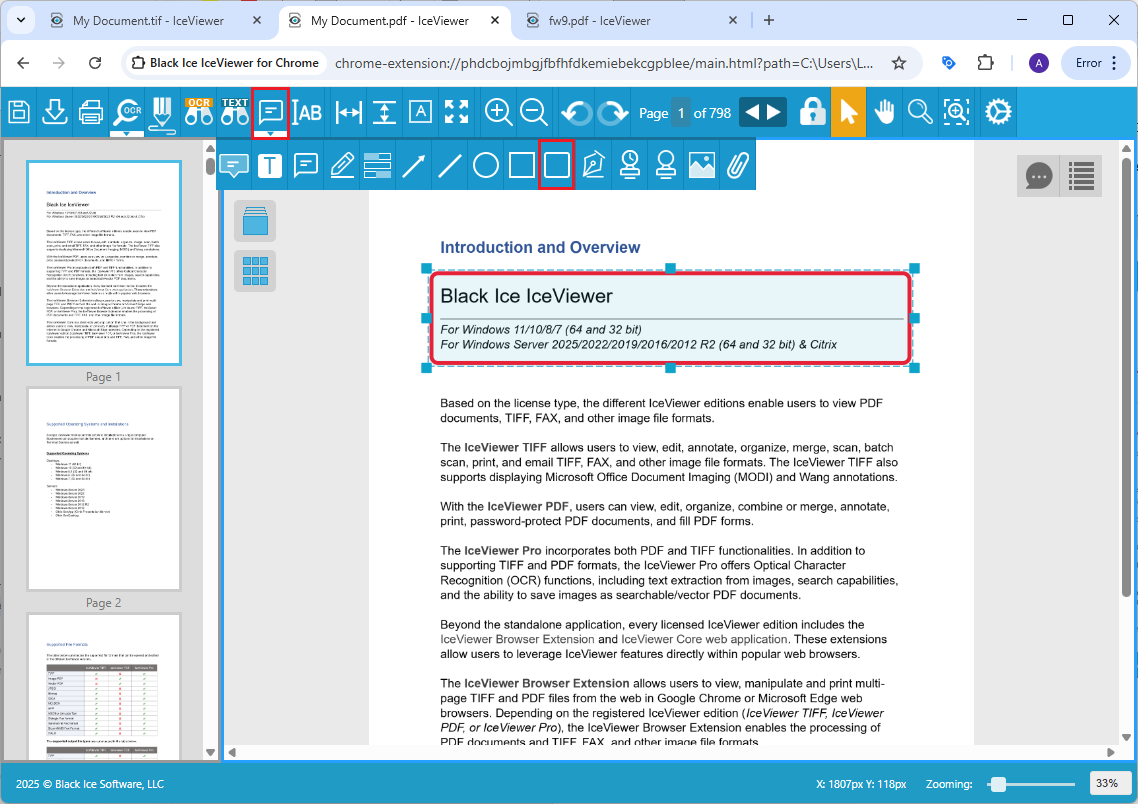Insert an image annotation
This screenshot has width=1138, height=804.
pos(702,165)
